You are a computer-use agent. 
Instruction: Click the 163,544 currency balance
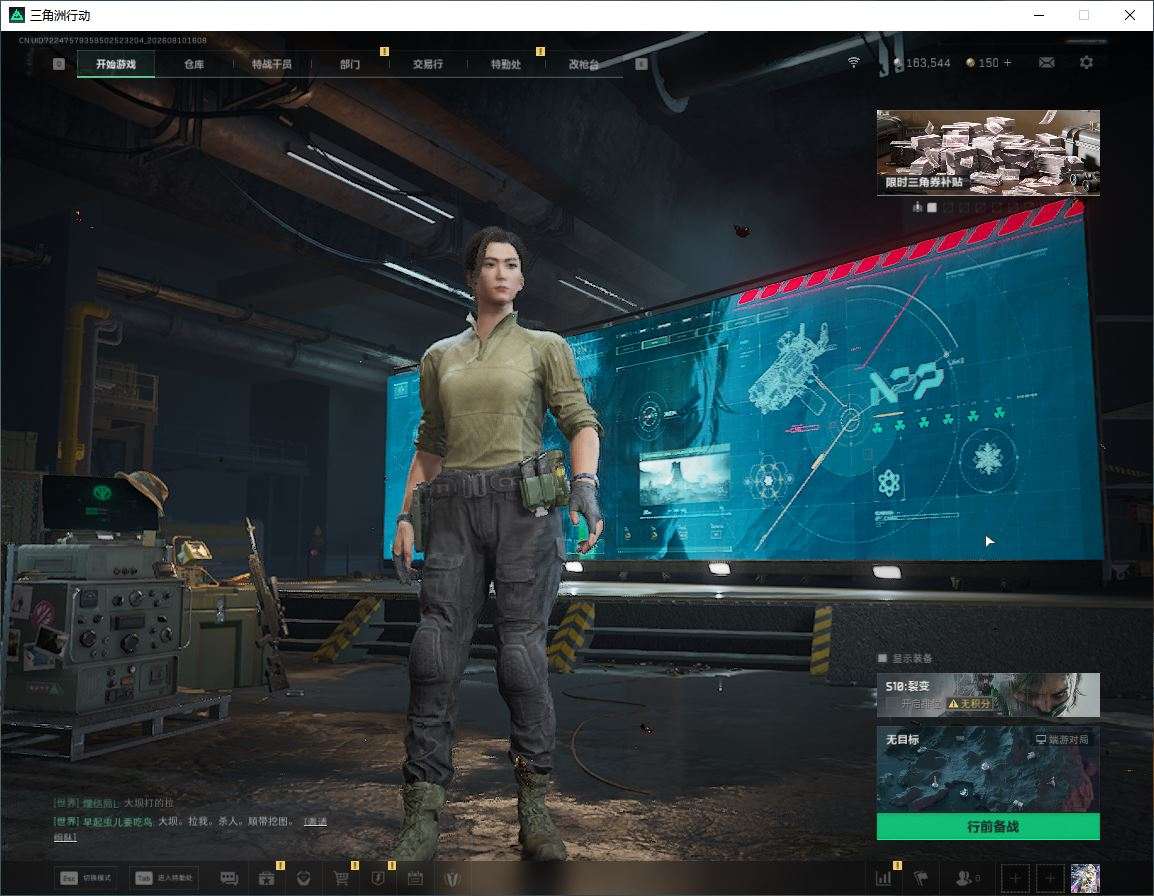click(922, 63)
